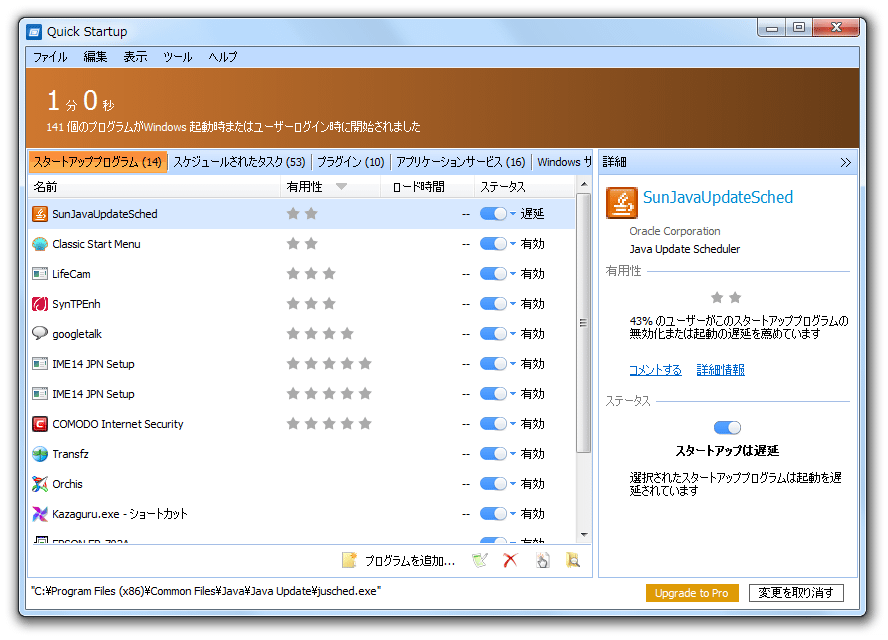Image resolution: width=888 pixels, height=640 pixels.
Task: Click the red SynTPEnh icon
Action: pyautogui.click(x=40, y=304)
